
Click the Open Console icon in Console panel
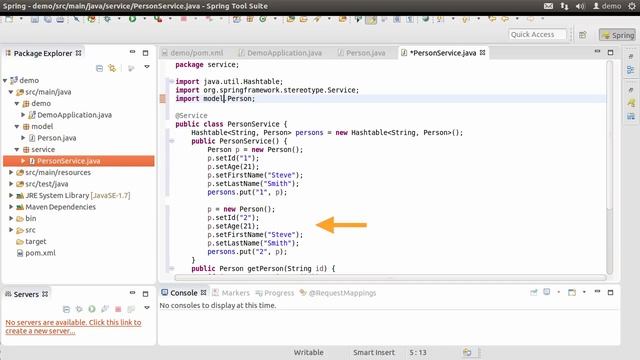coord(572,293)
